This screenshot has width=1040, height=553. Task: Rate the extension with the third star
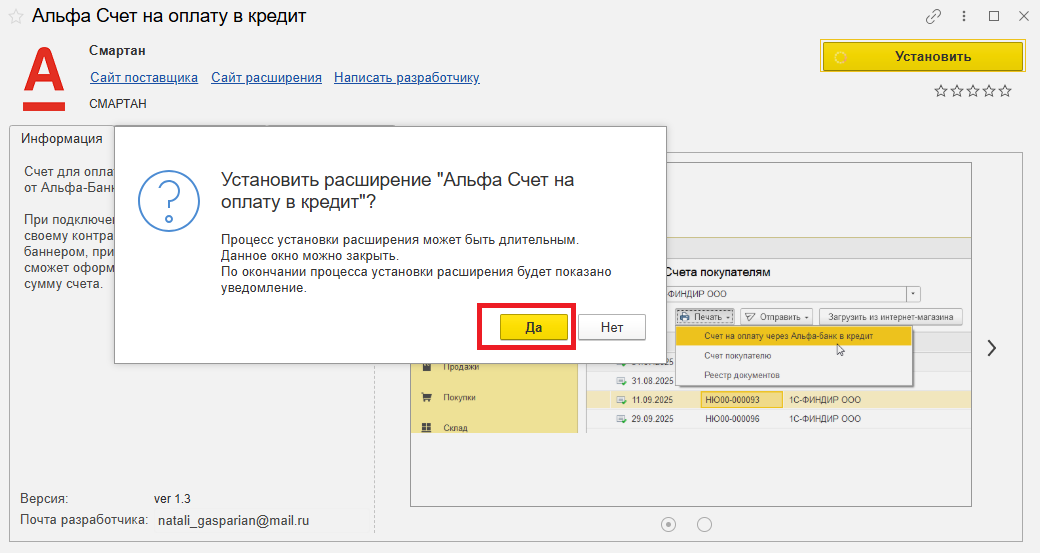click(x=973, y=91)
